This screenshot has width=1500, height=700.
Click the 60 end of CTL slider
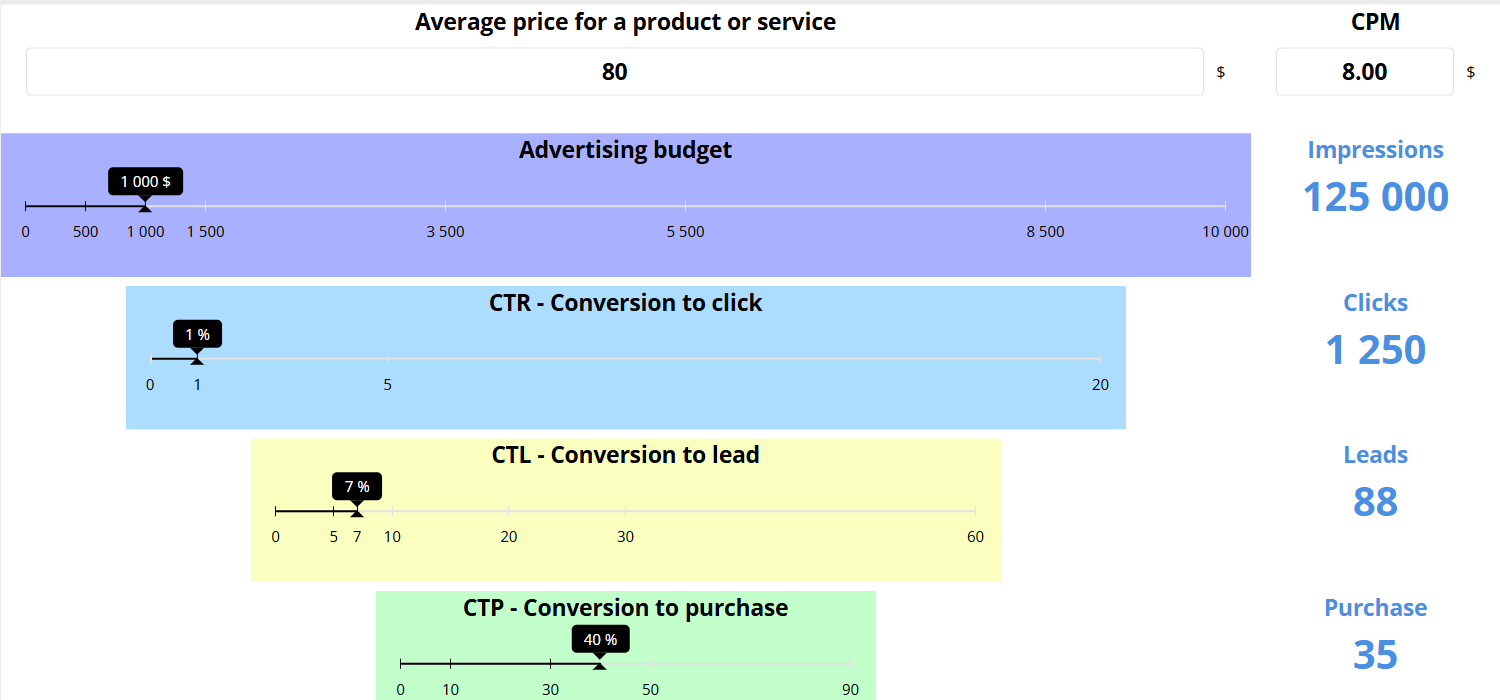(975, 511)
